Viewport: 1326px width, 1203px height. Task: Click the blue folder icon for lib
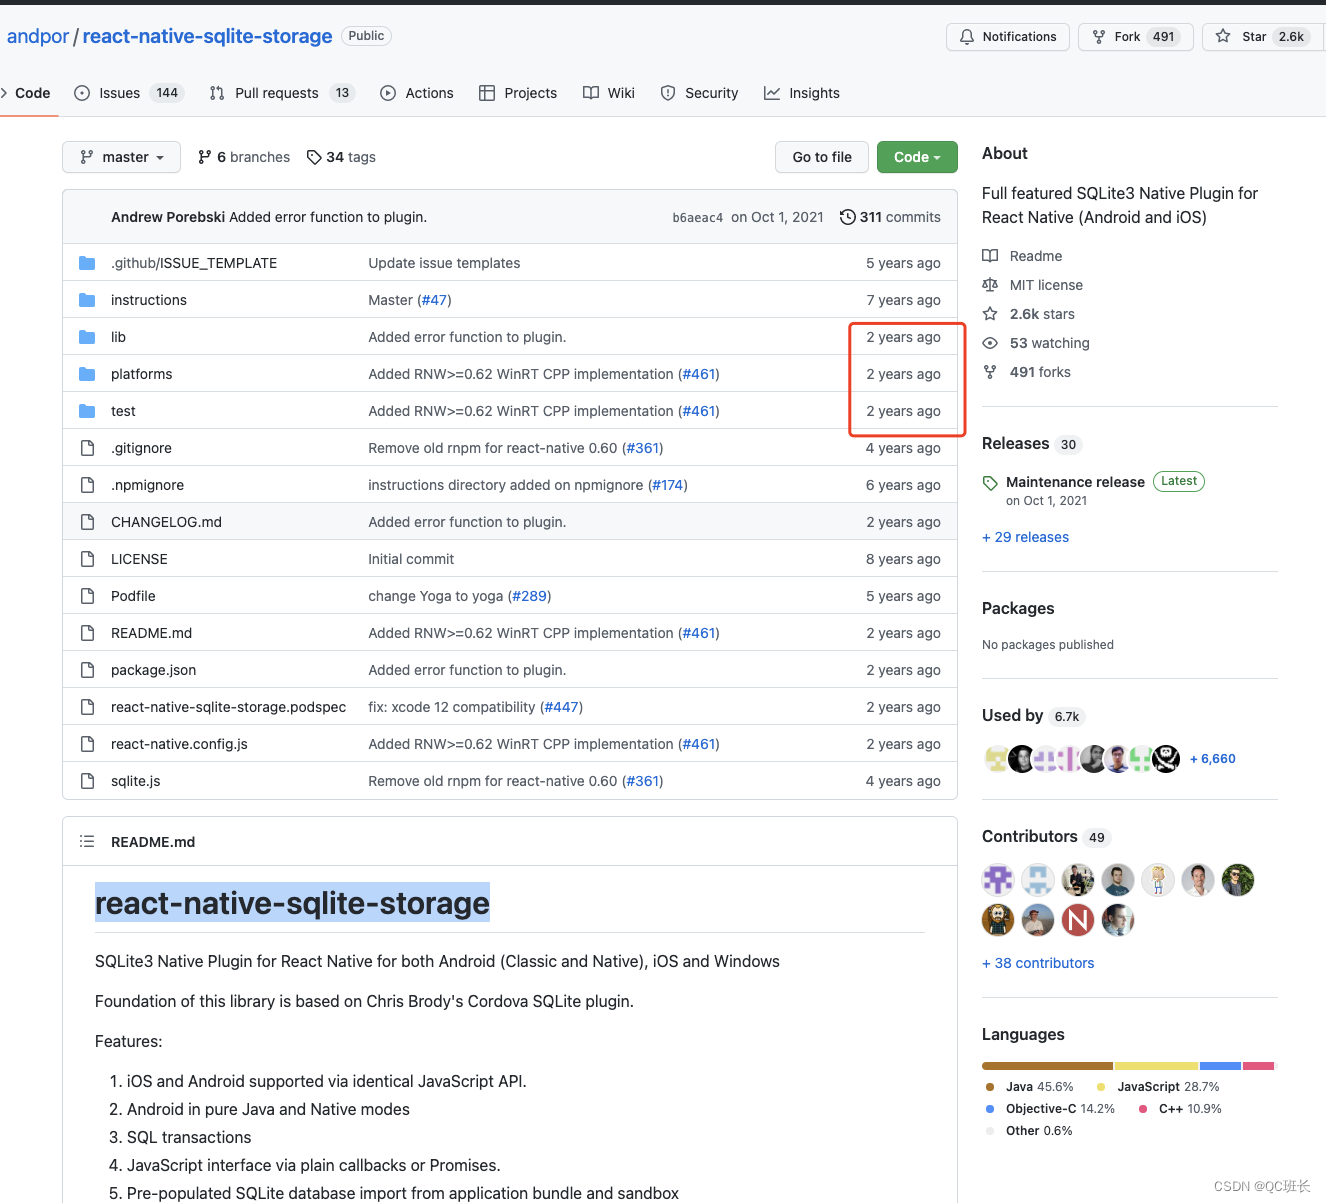[87, 336]
